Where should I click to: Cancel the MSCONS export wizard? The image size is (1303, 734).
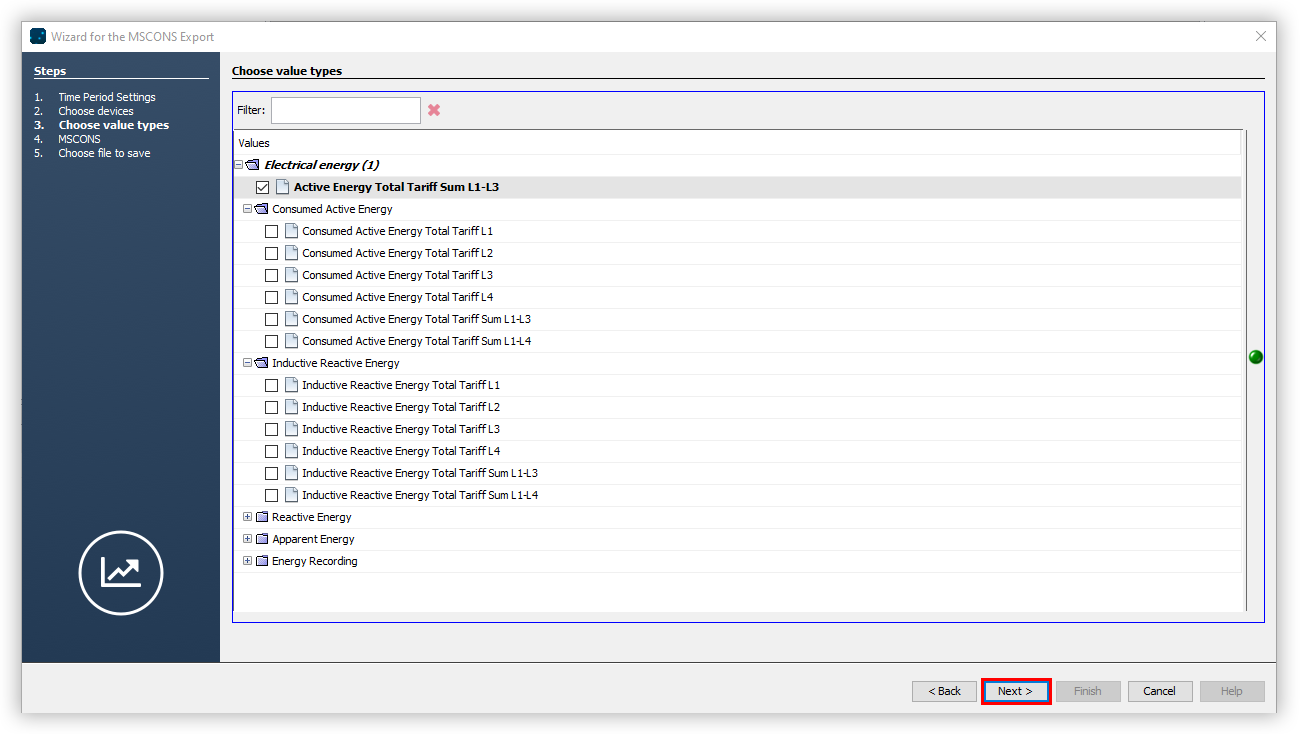(1159, 690)
